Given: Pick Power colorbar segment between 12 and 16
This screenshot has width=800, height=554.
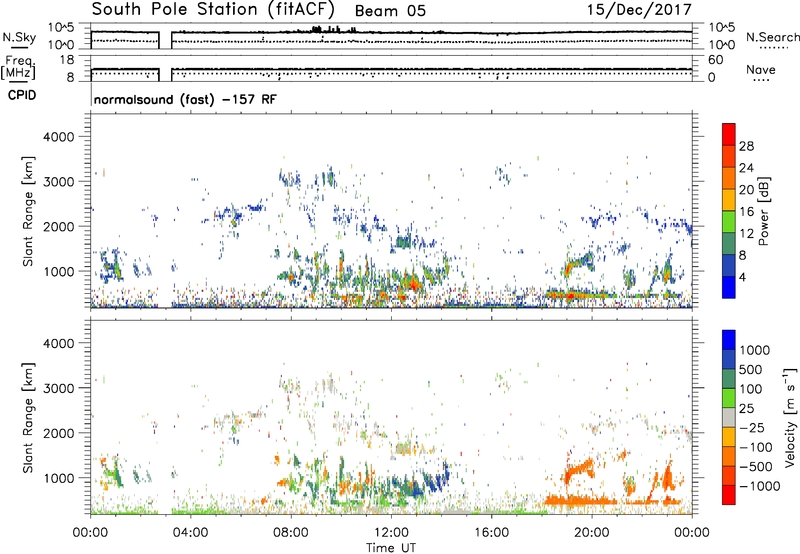Looking at the screenshot, I should coord(729,222).
